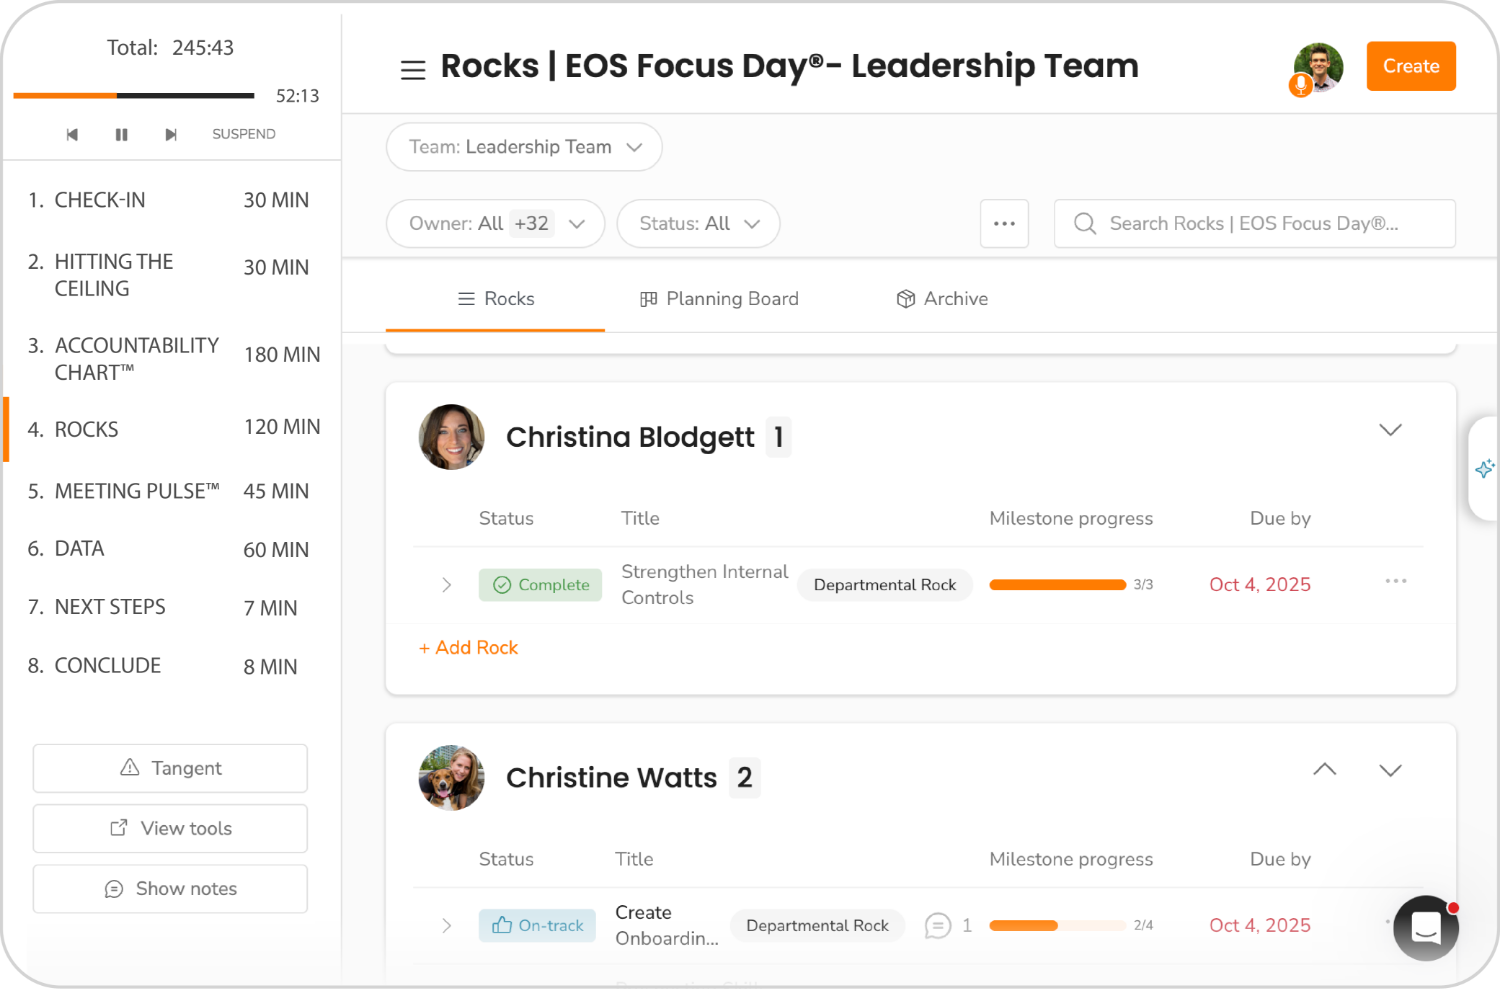
Task: Open the Team: Leadership Team dropdown
Action: (523, 146)
